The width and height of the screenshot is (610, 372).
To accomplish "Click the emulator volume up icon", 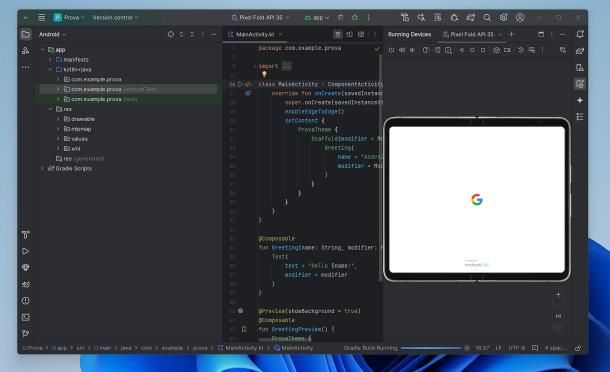I will (x=402, y=50).
